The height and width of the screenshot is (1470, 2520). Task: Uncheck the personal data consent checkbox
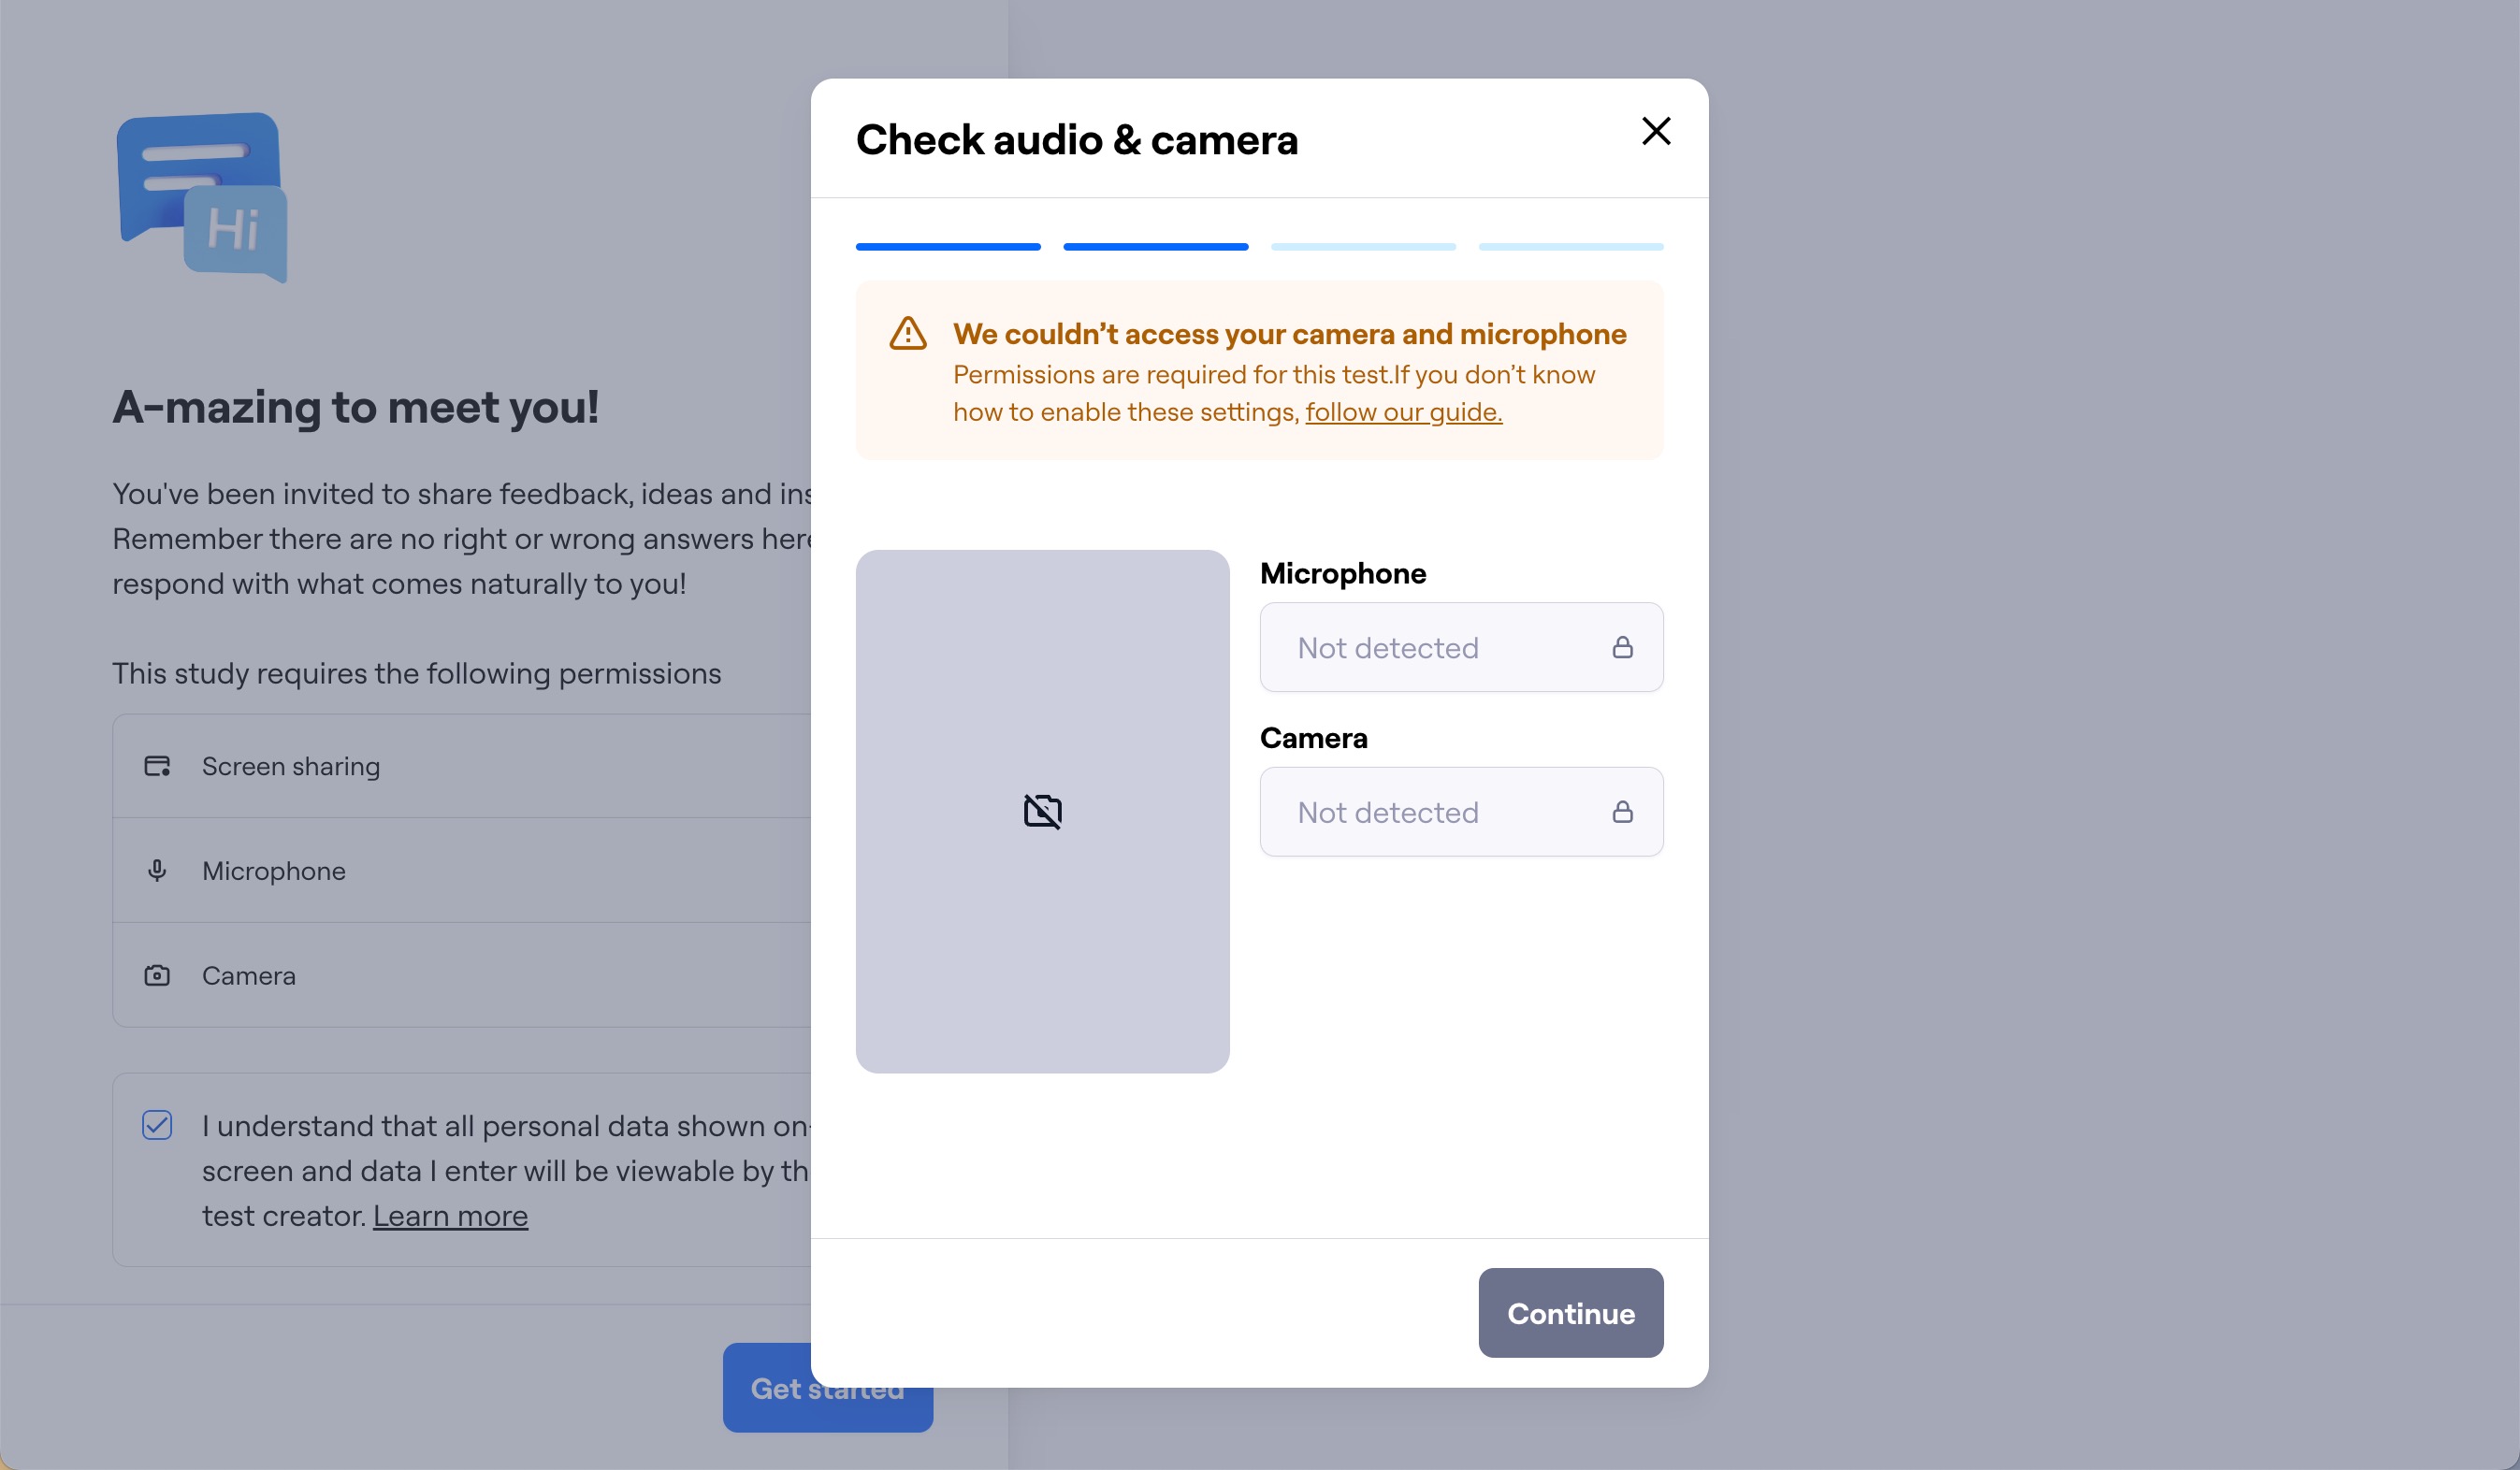coord(157,1126)
